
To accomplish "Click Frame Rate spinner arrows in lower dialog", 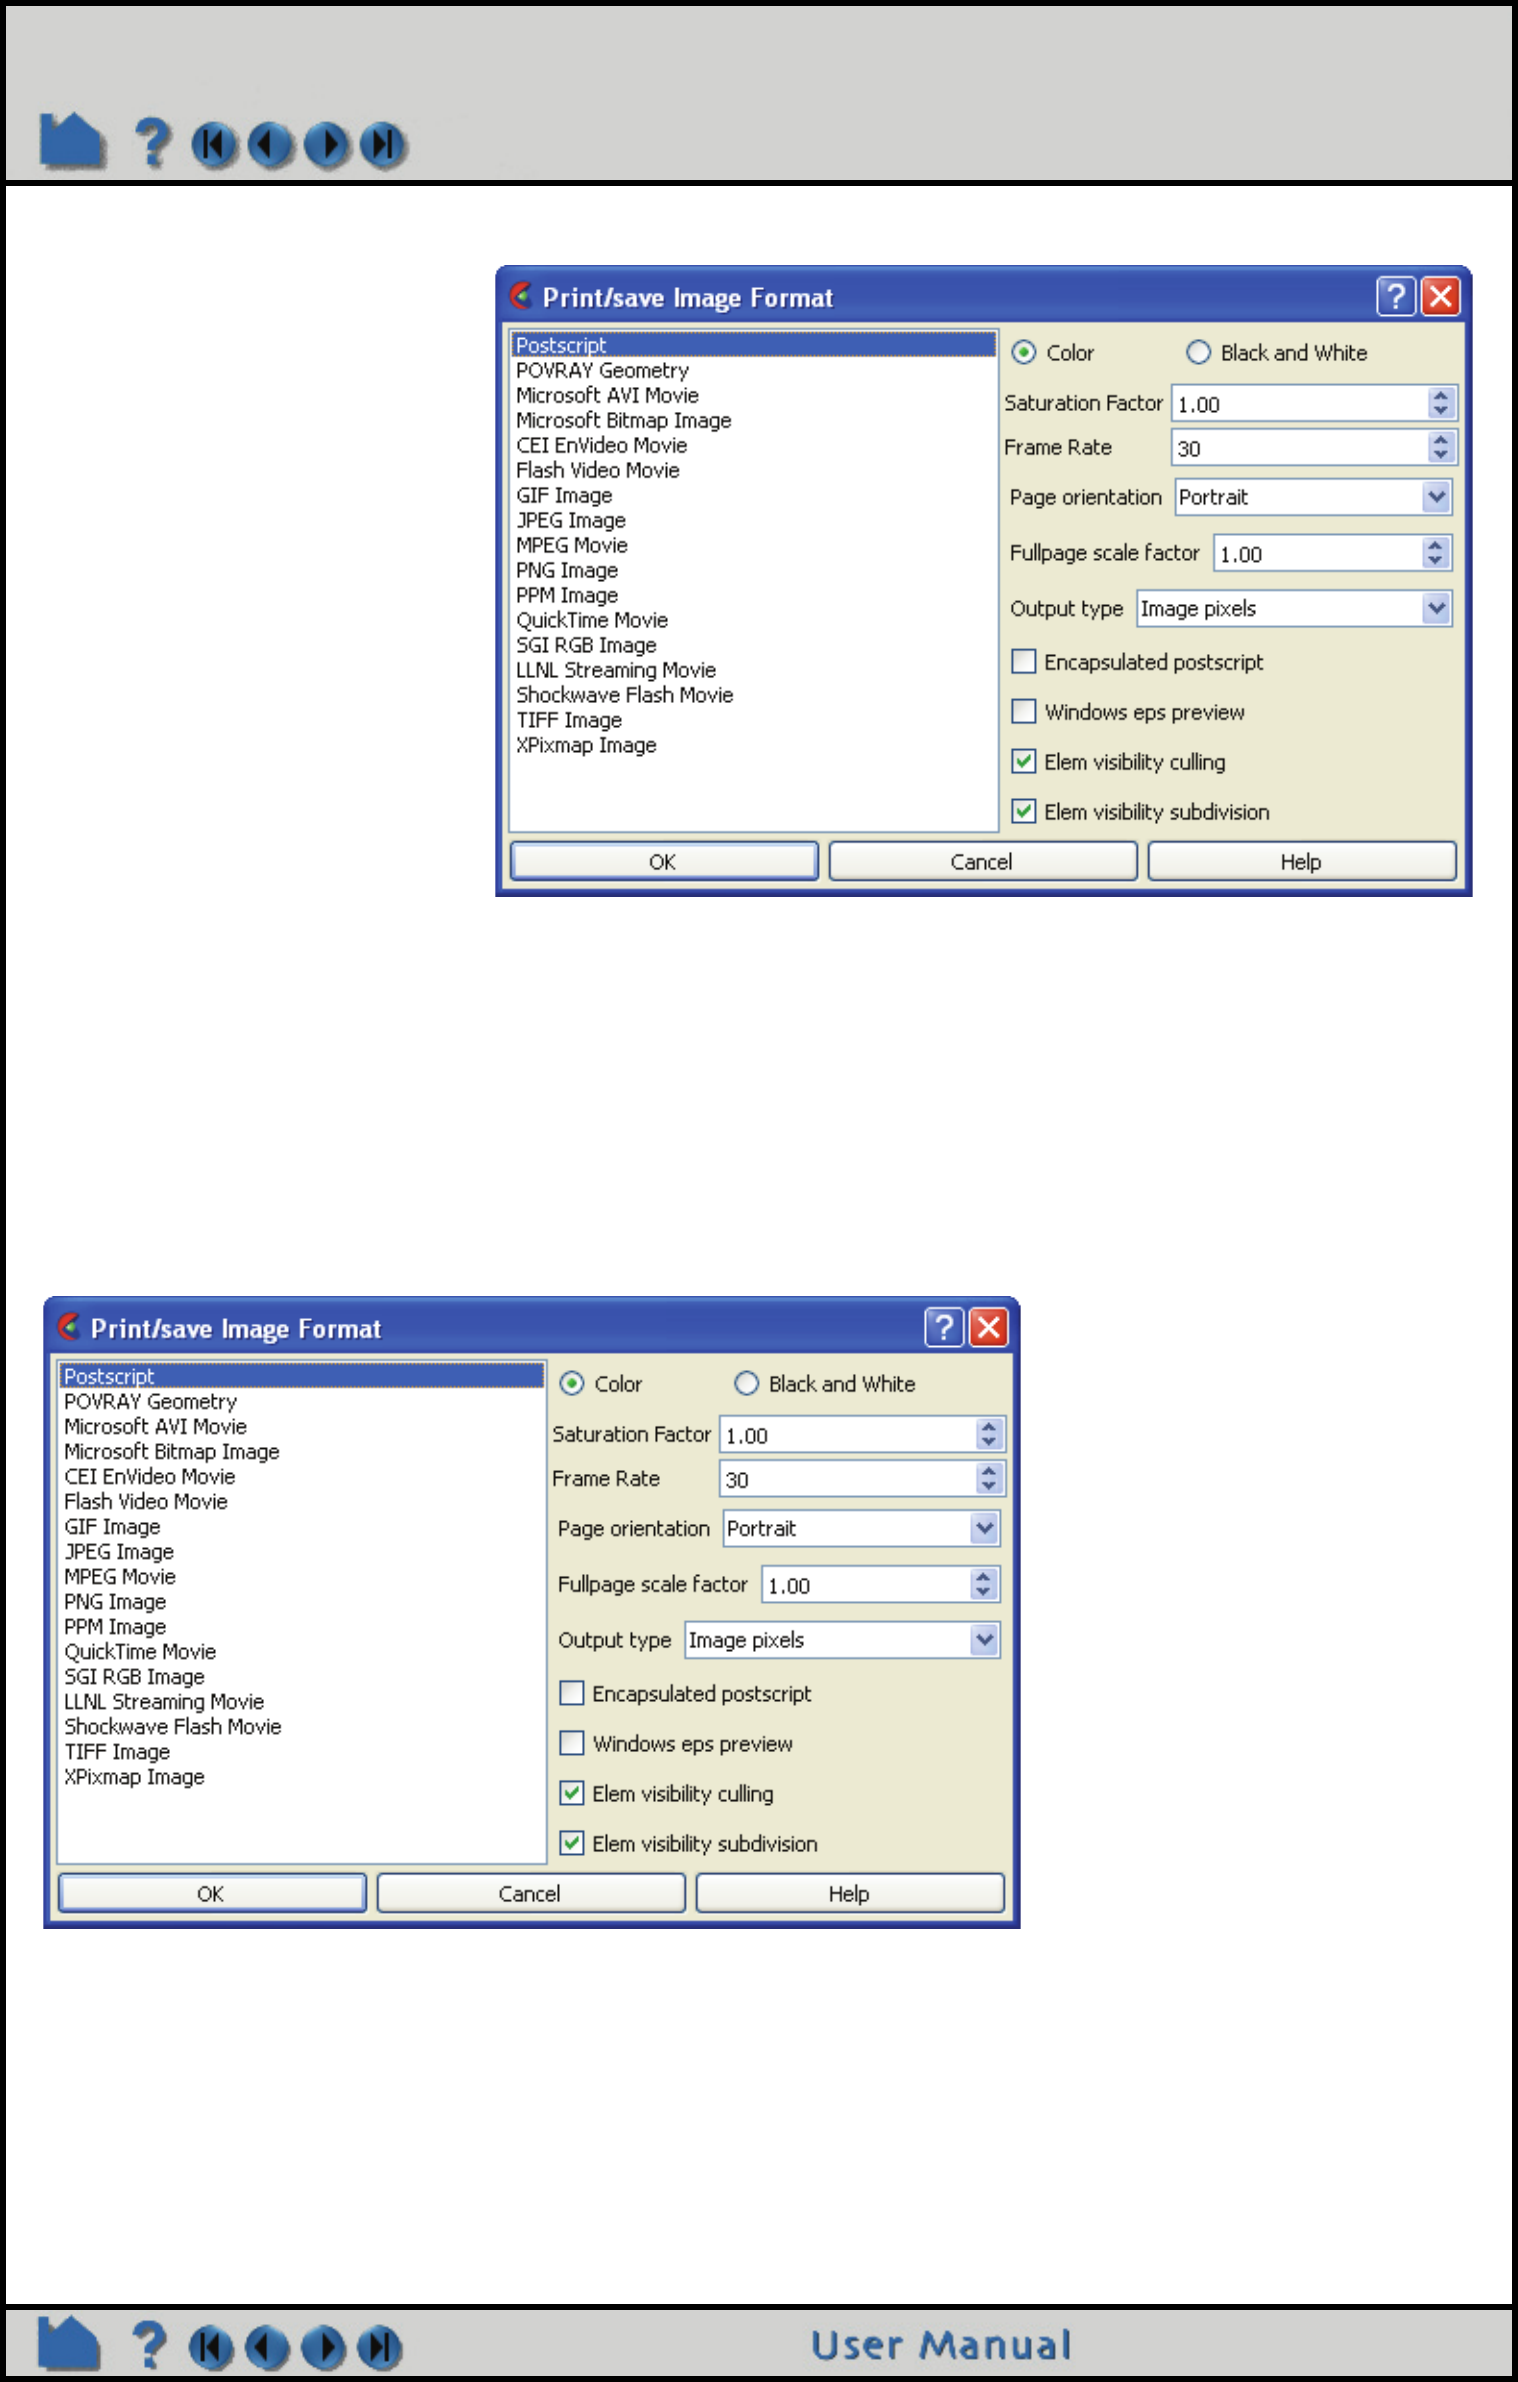I will click(988, 1478).
